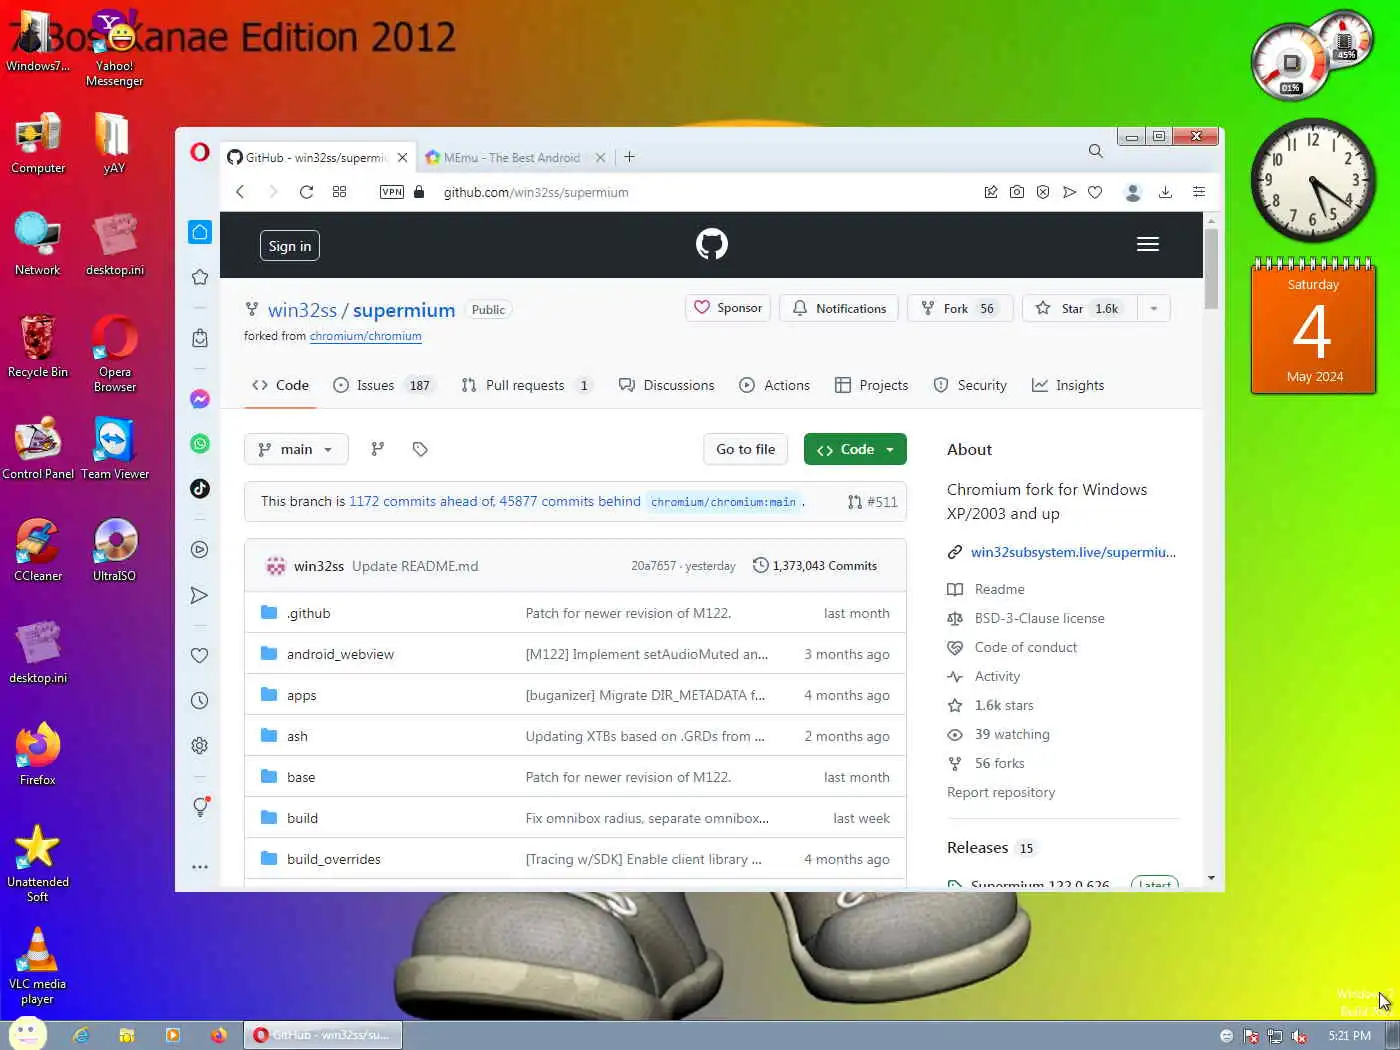Open the Security tab
1400x1050 pixels.
pos(969,385)
